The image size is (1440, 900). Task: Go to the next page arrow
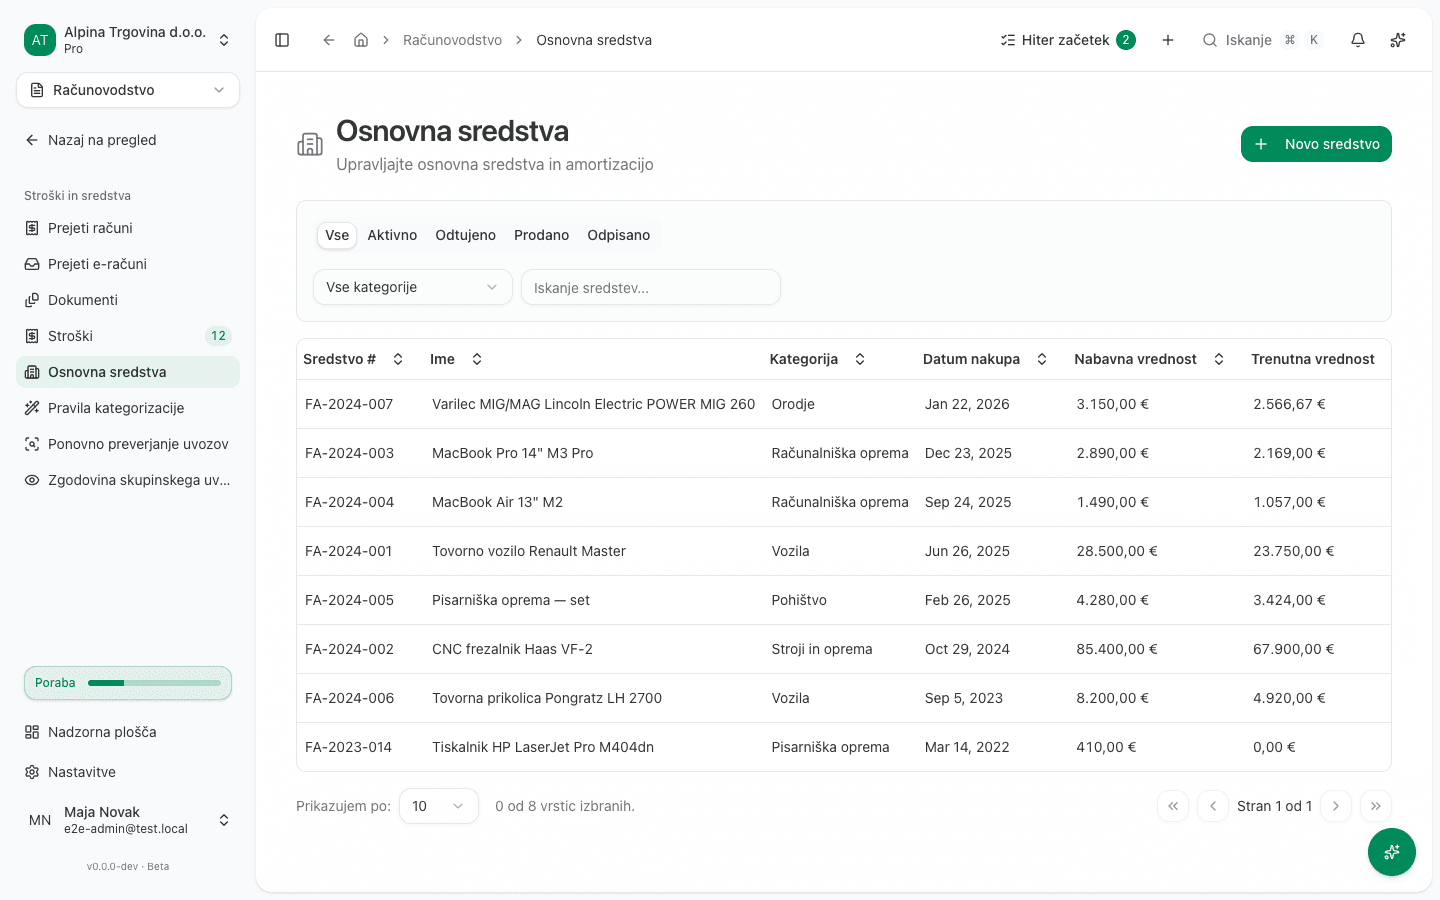(x=1336, y=806)
